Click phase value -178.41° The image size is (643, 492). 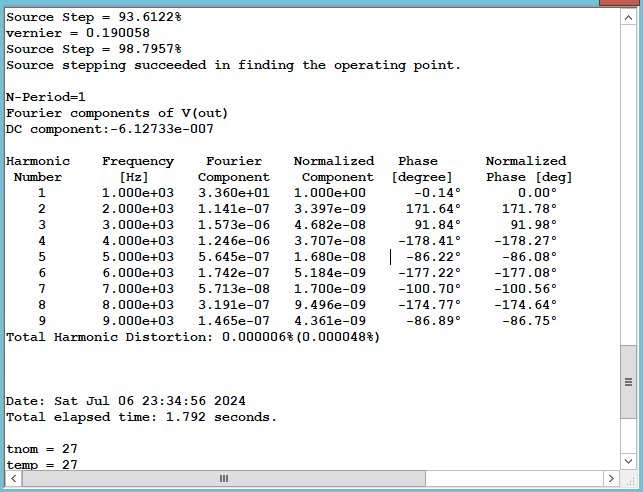(x=430, y=241)
